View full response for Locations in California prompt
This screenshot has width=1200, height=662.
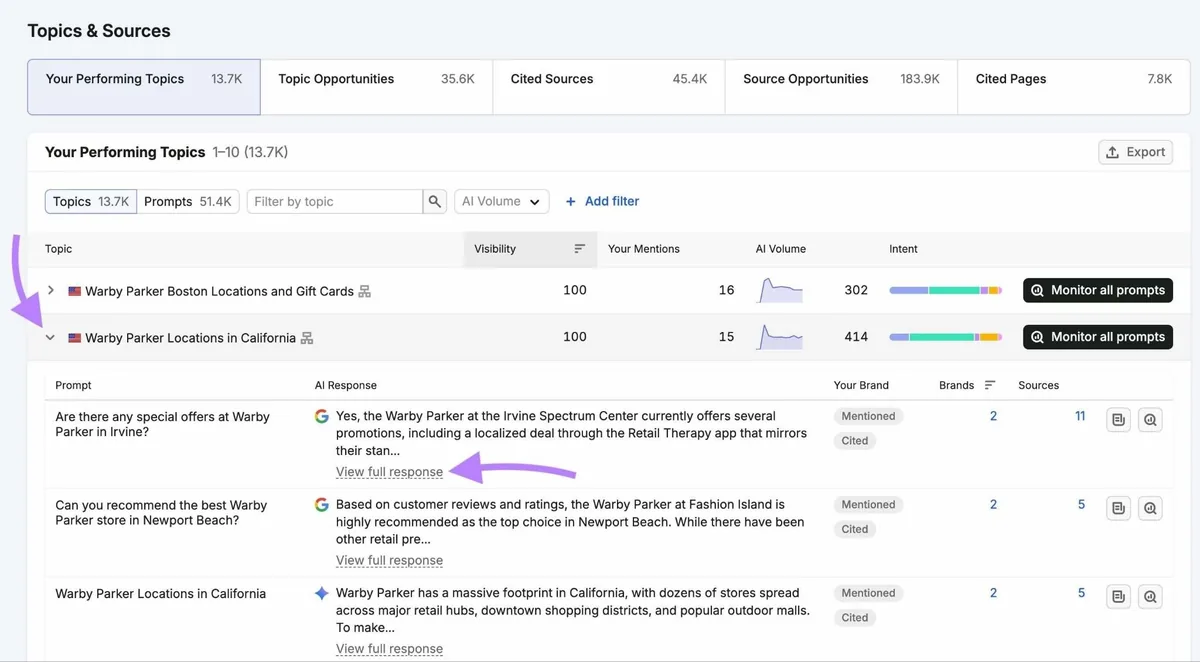click(x=389, y=649)
